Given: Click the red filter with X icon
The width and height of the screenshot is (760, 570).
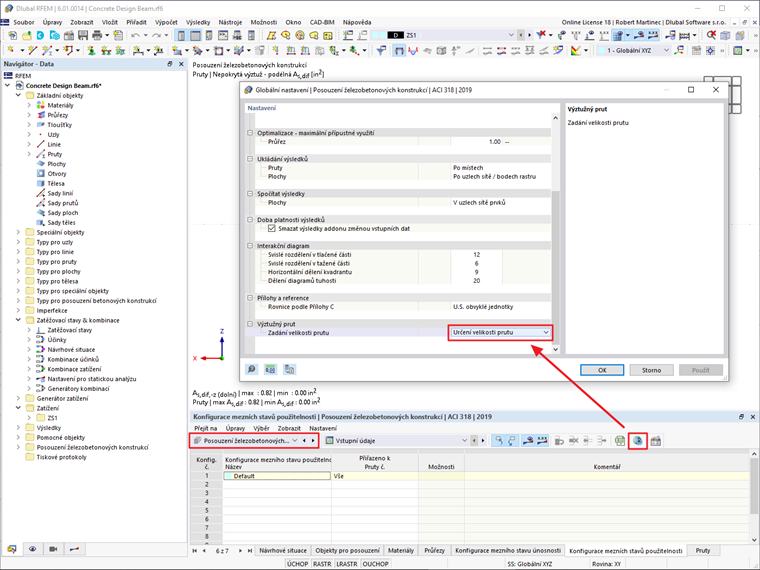Looking at the screenshot, I should click(541, 35).
